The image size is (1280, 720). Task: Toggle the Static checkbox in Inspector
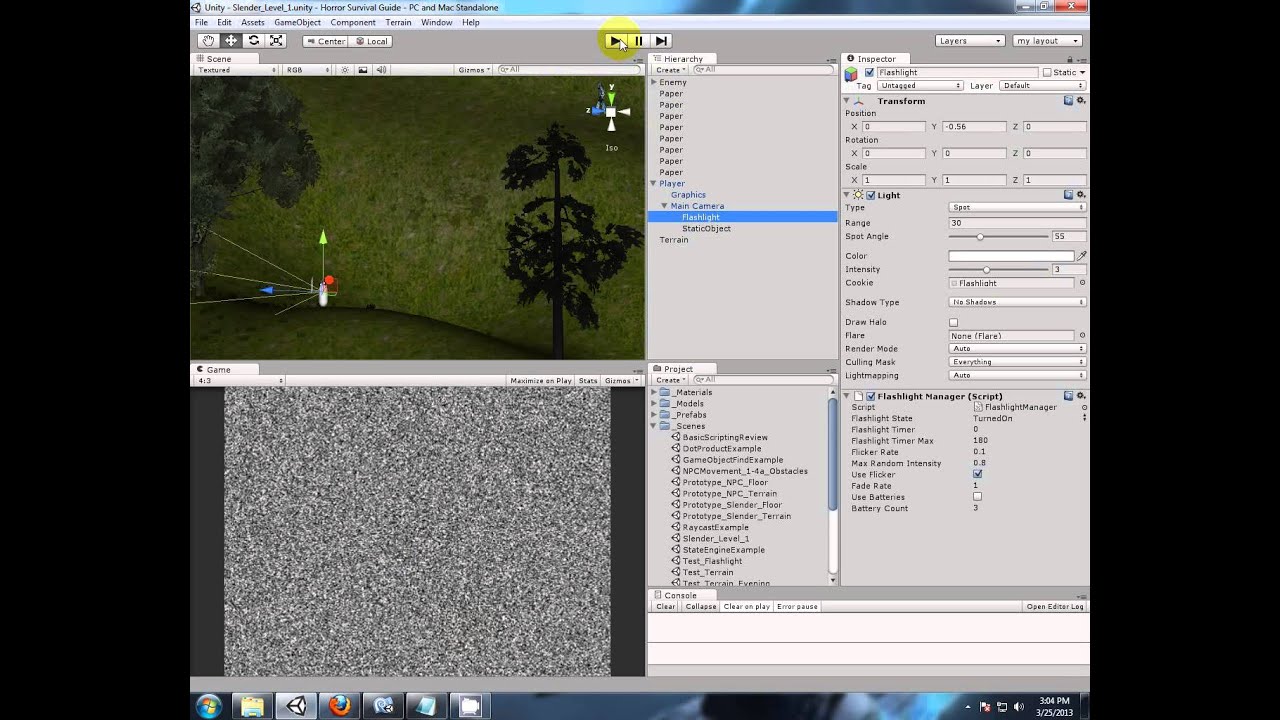(1047, 73)
